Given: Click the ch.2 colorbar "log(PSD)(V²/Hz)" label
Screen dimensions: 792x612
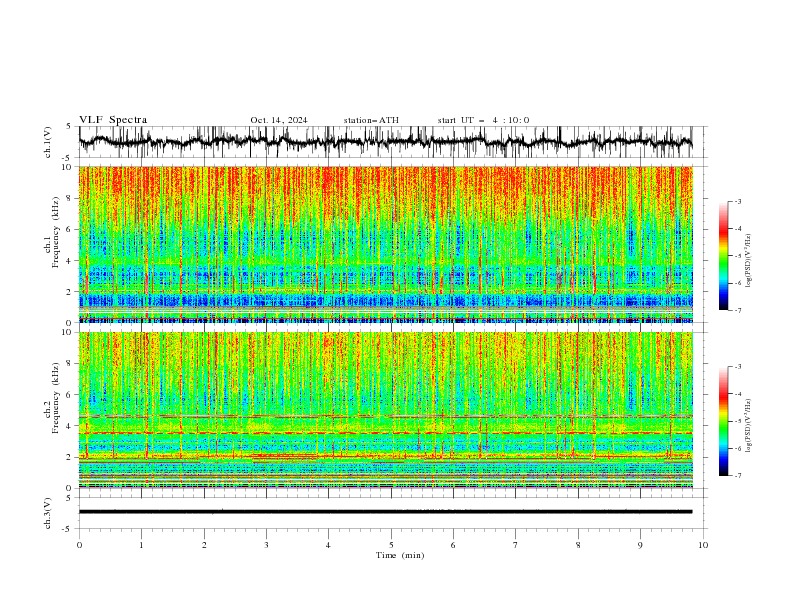Looking at the screenshot, I should (x=748, y=425).
